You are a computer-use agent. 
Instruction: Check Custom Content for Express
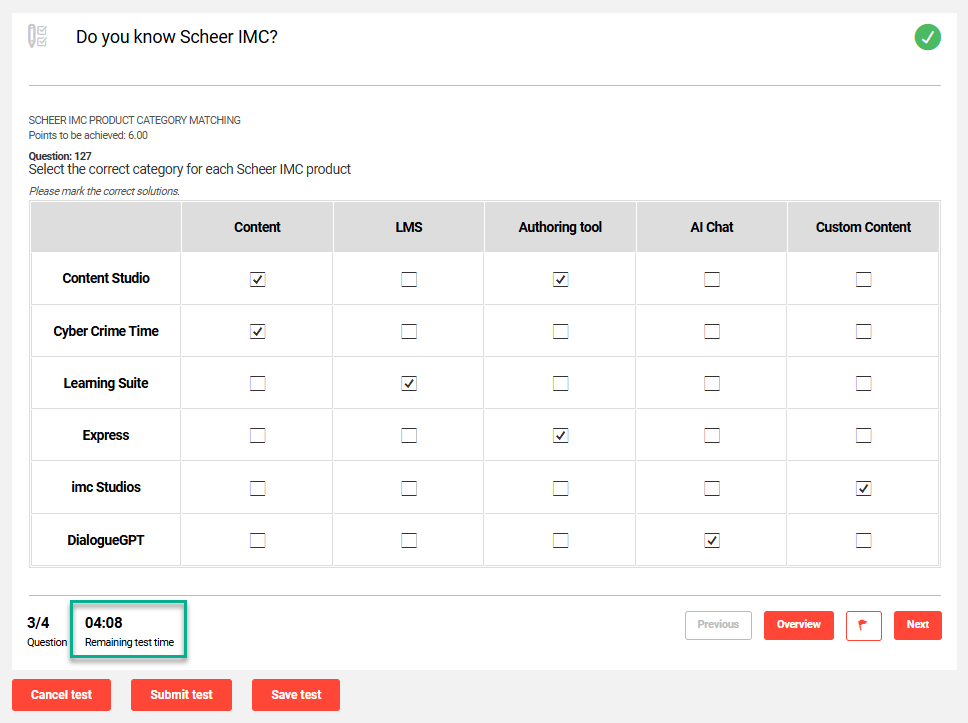(x=864, y=435)
